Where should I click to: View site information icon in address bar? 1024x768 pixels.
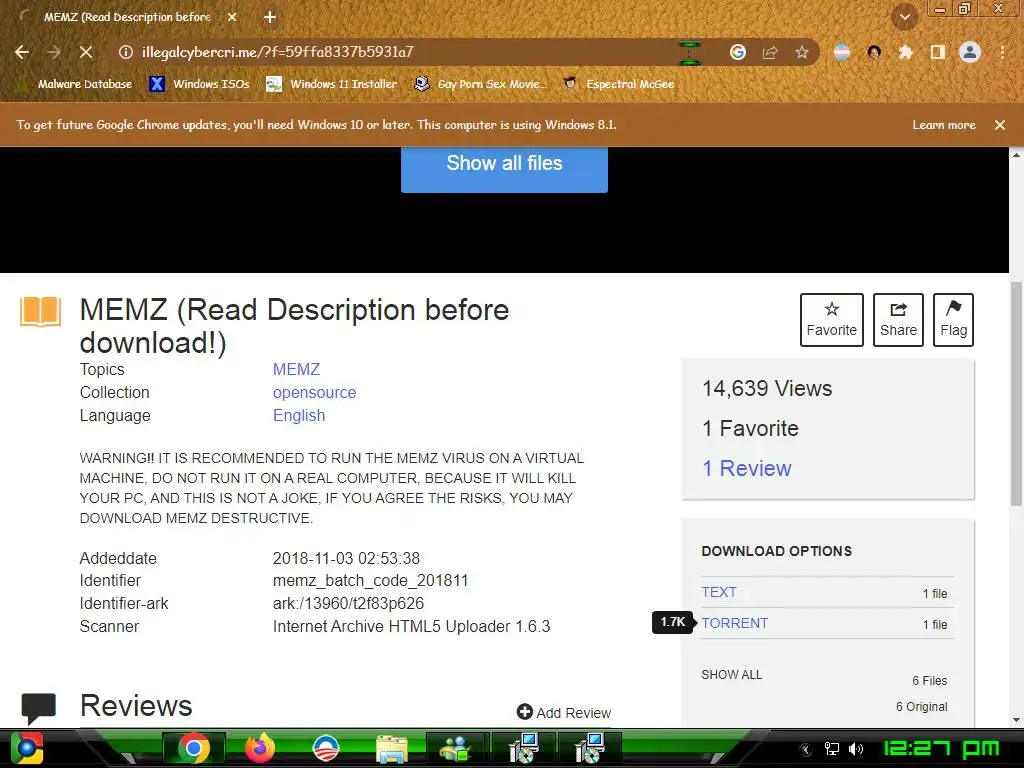125,52
